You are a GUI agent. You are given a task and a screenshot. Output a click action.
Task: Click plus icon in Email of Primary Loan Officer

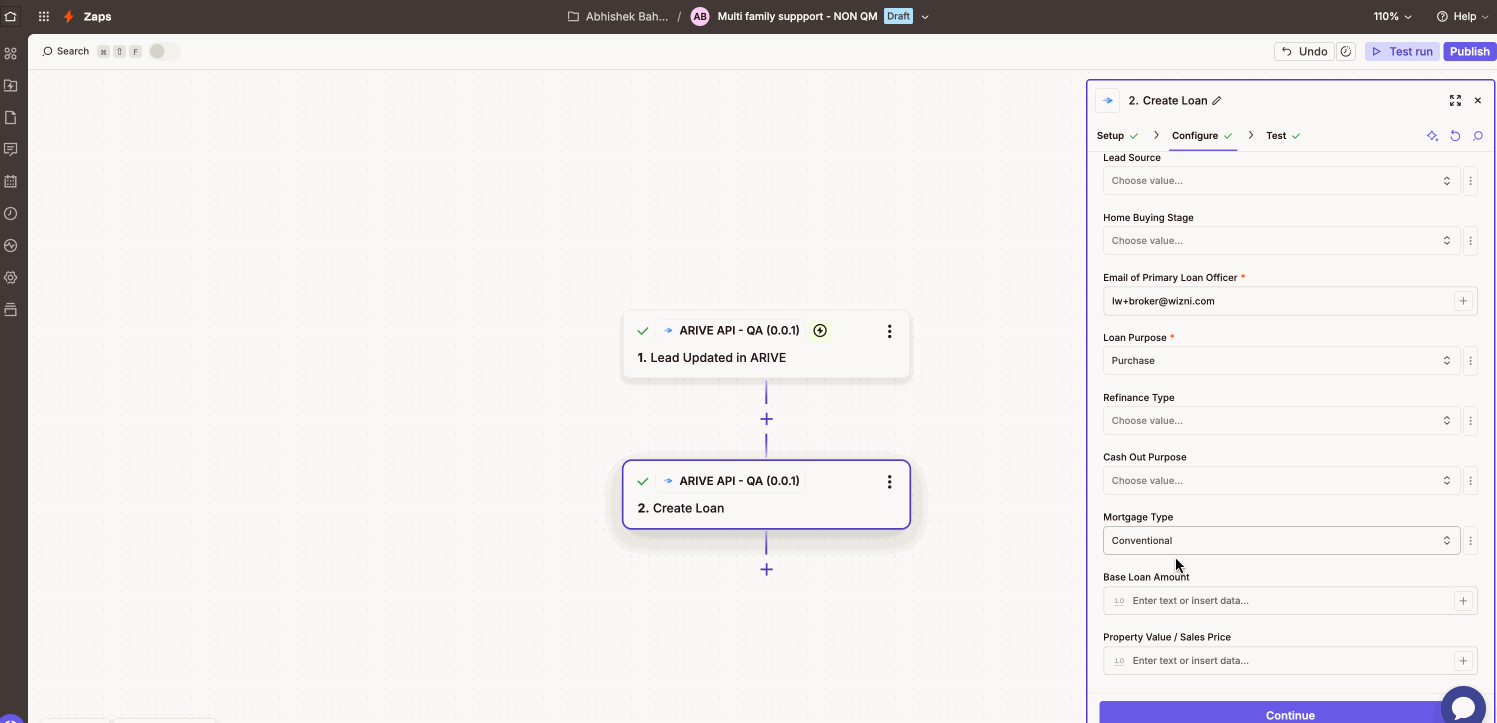tap(1463, 301)
